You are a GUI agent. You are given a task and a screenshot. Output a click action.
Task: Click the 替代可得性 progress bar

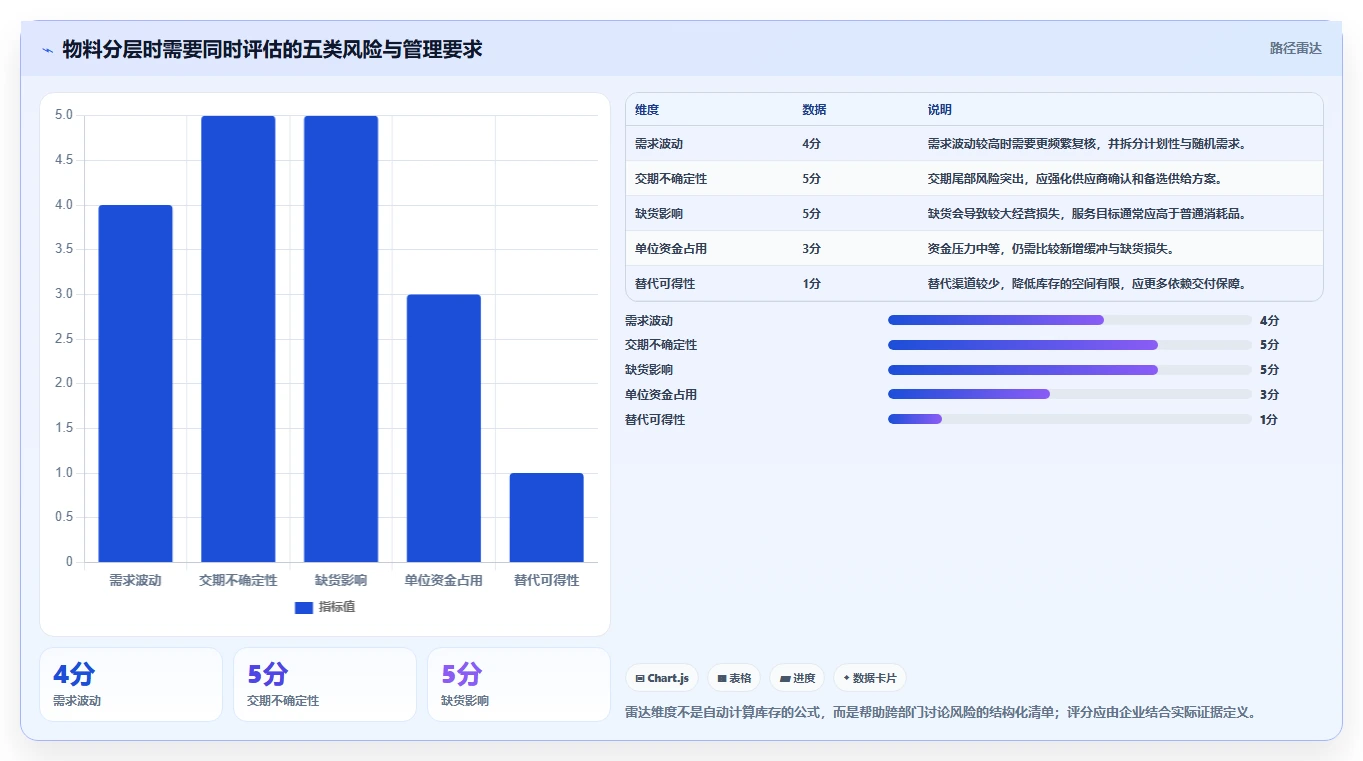pos(1070,420)
